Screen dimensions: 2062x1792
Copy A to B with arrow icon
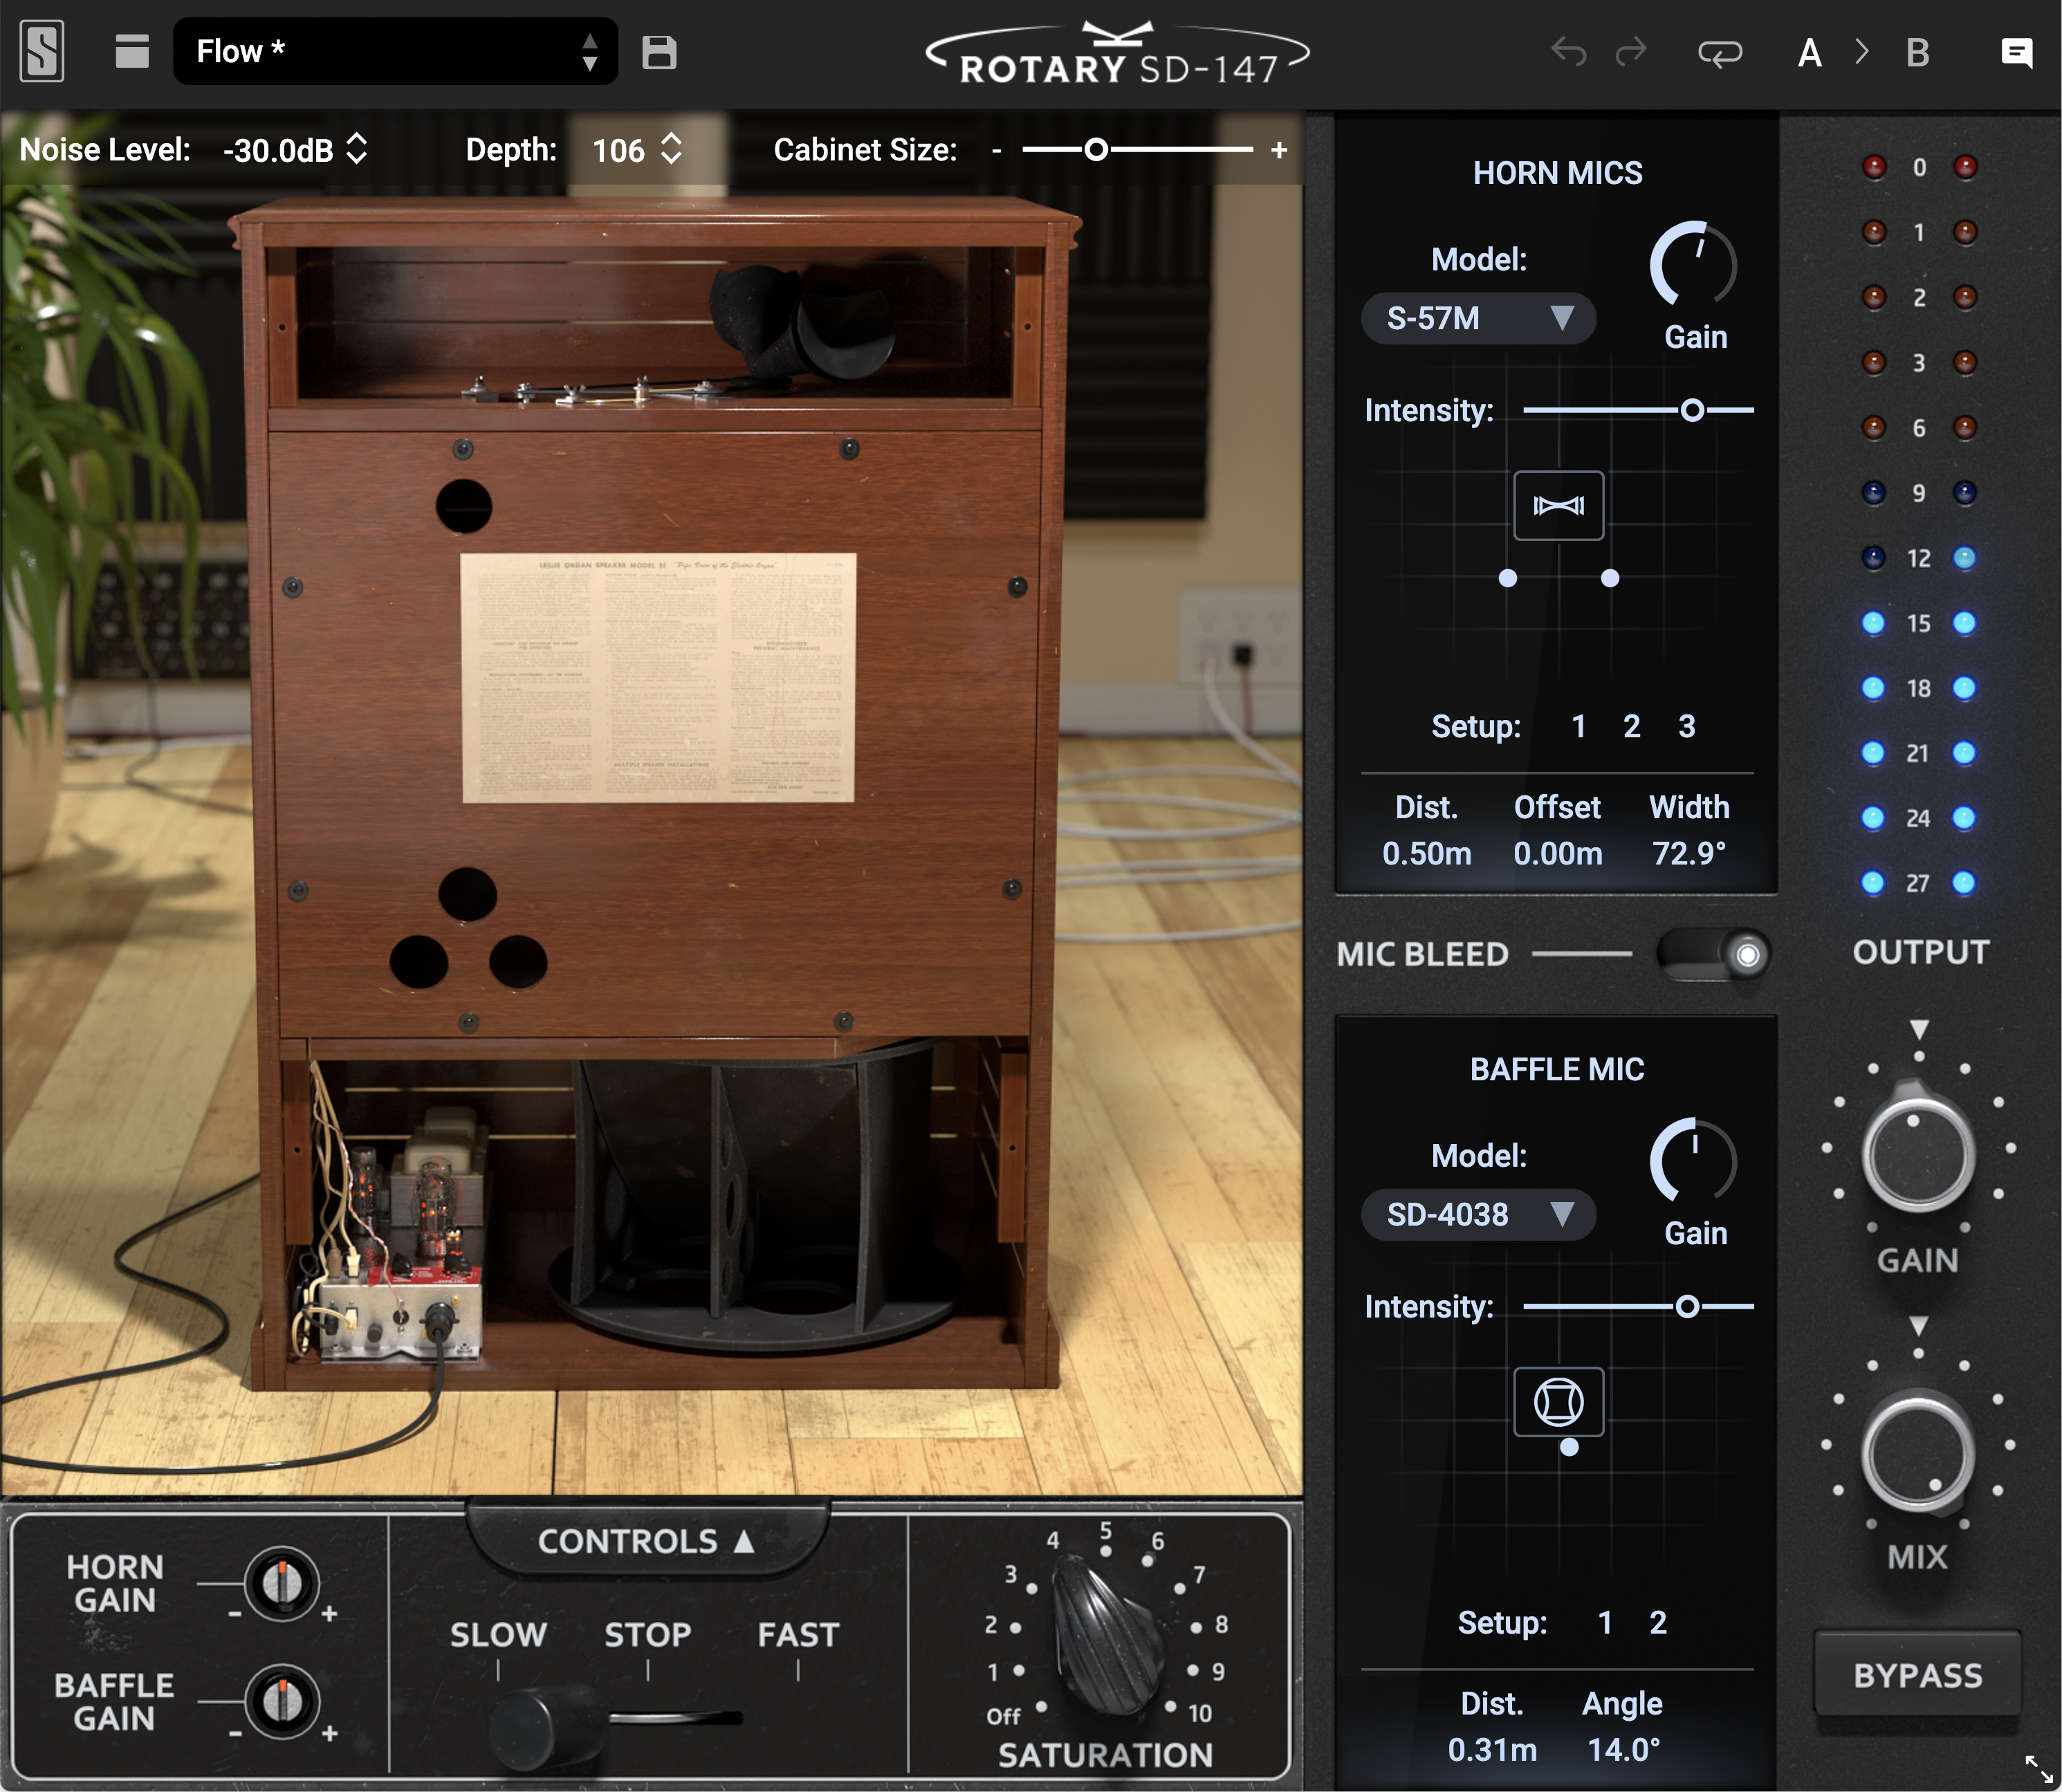[1861, 52]
